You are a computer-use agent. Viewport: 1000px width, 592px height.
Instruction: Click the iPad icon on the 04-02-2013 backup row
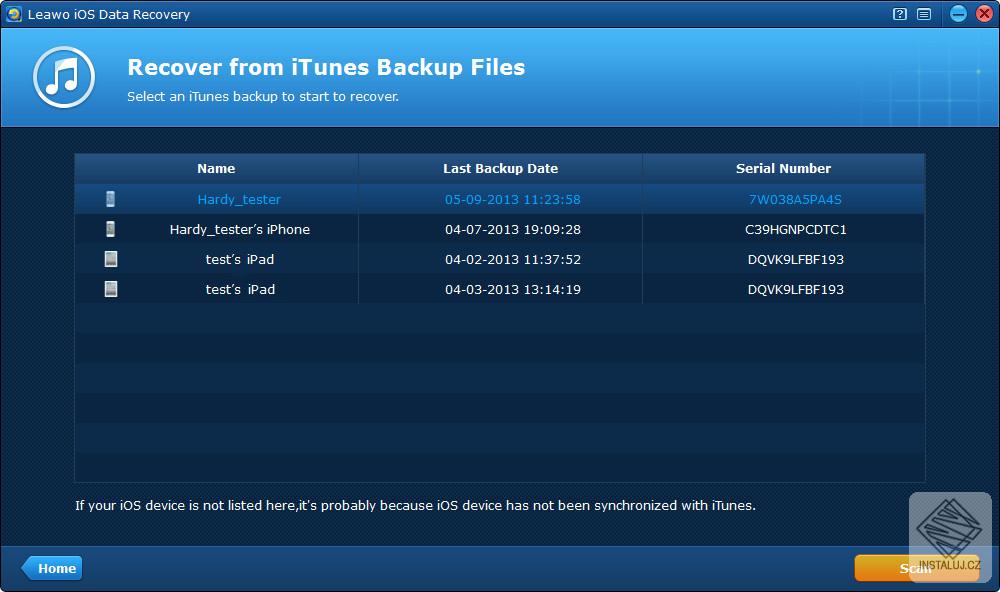[110, 258]
